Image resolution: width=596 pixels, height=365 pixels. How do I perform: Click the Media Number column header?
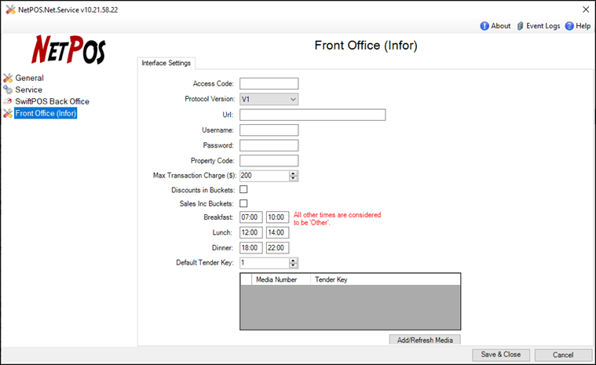coord(281,279)
